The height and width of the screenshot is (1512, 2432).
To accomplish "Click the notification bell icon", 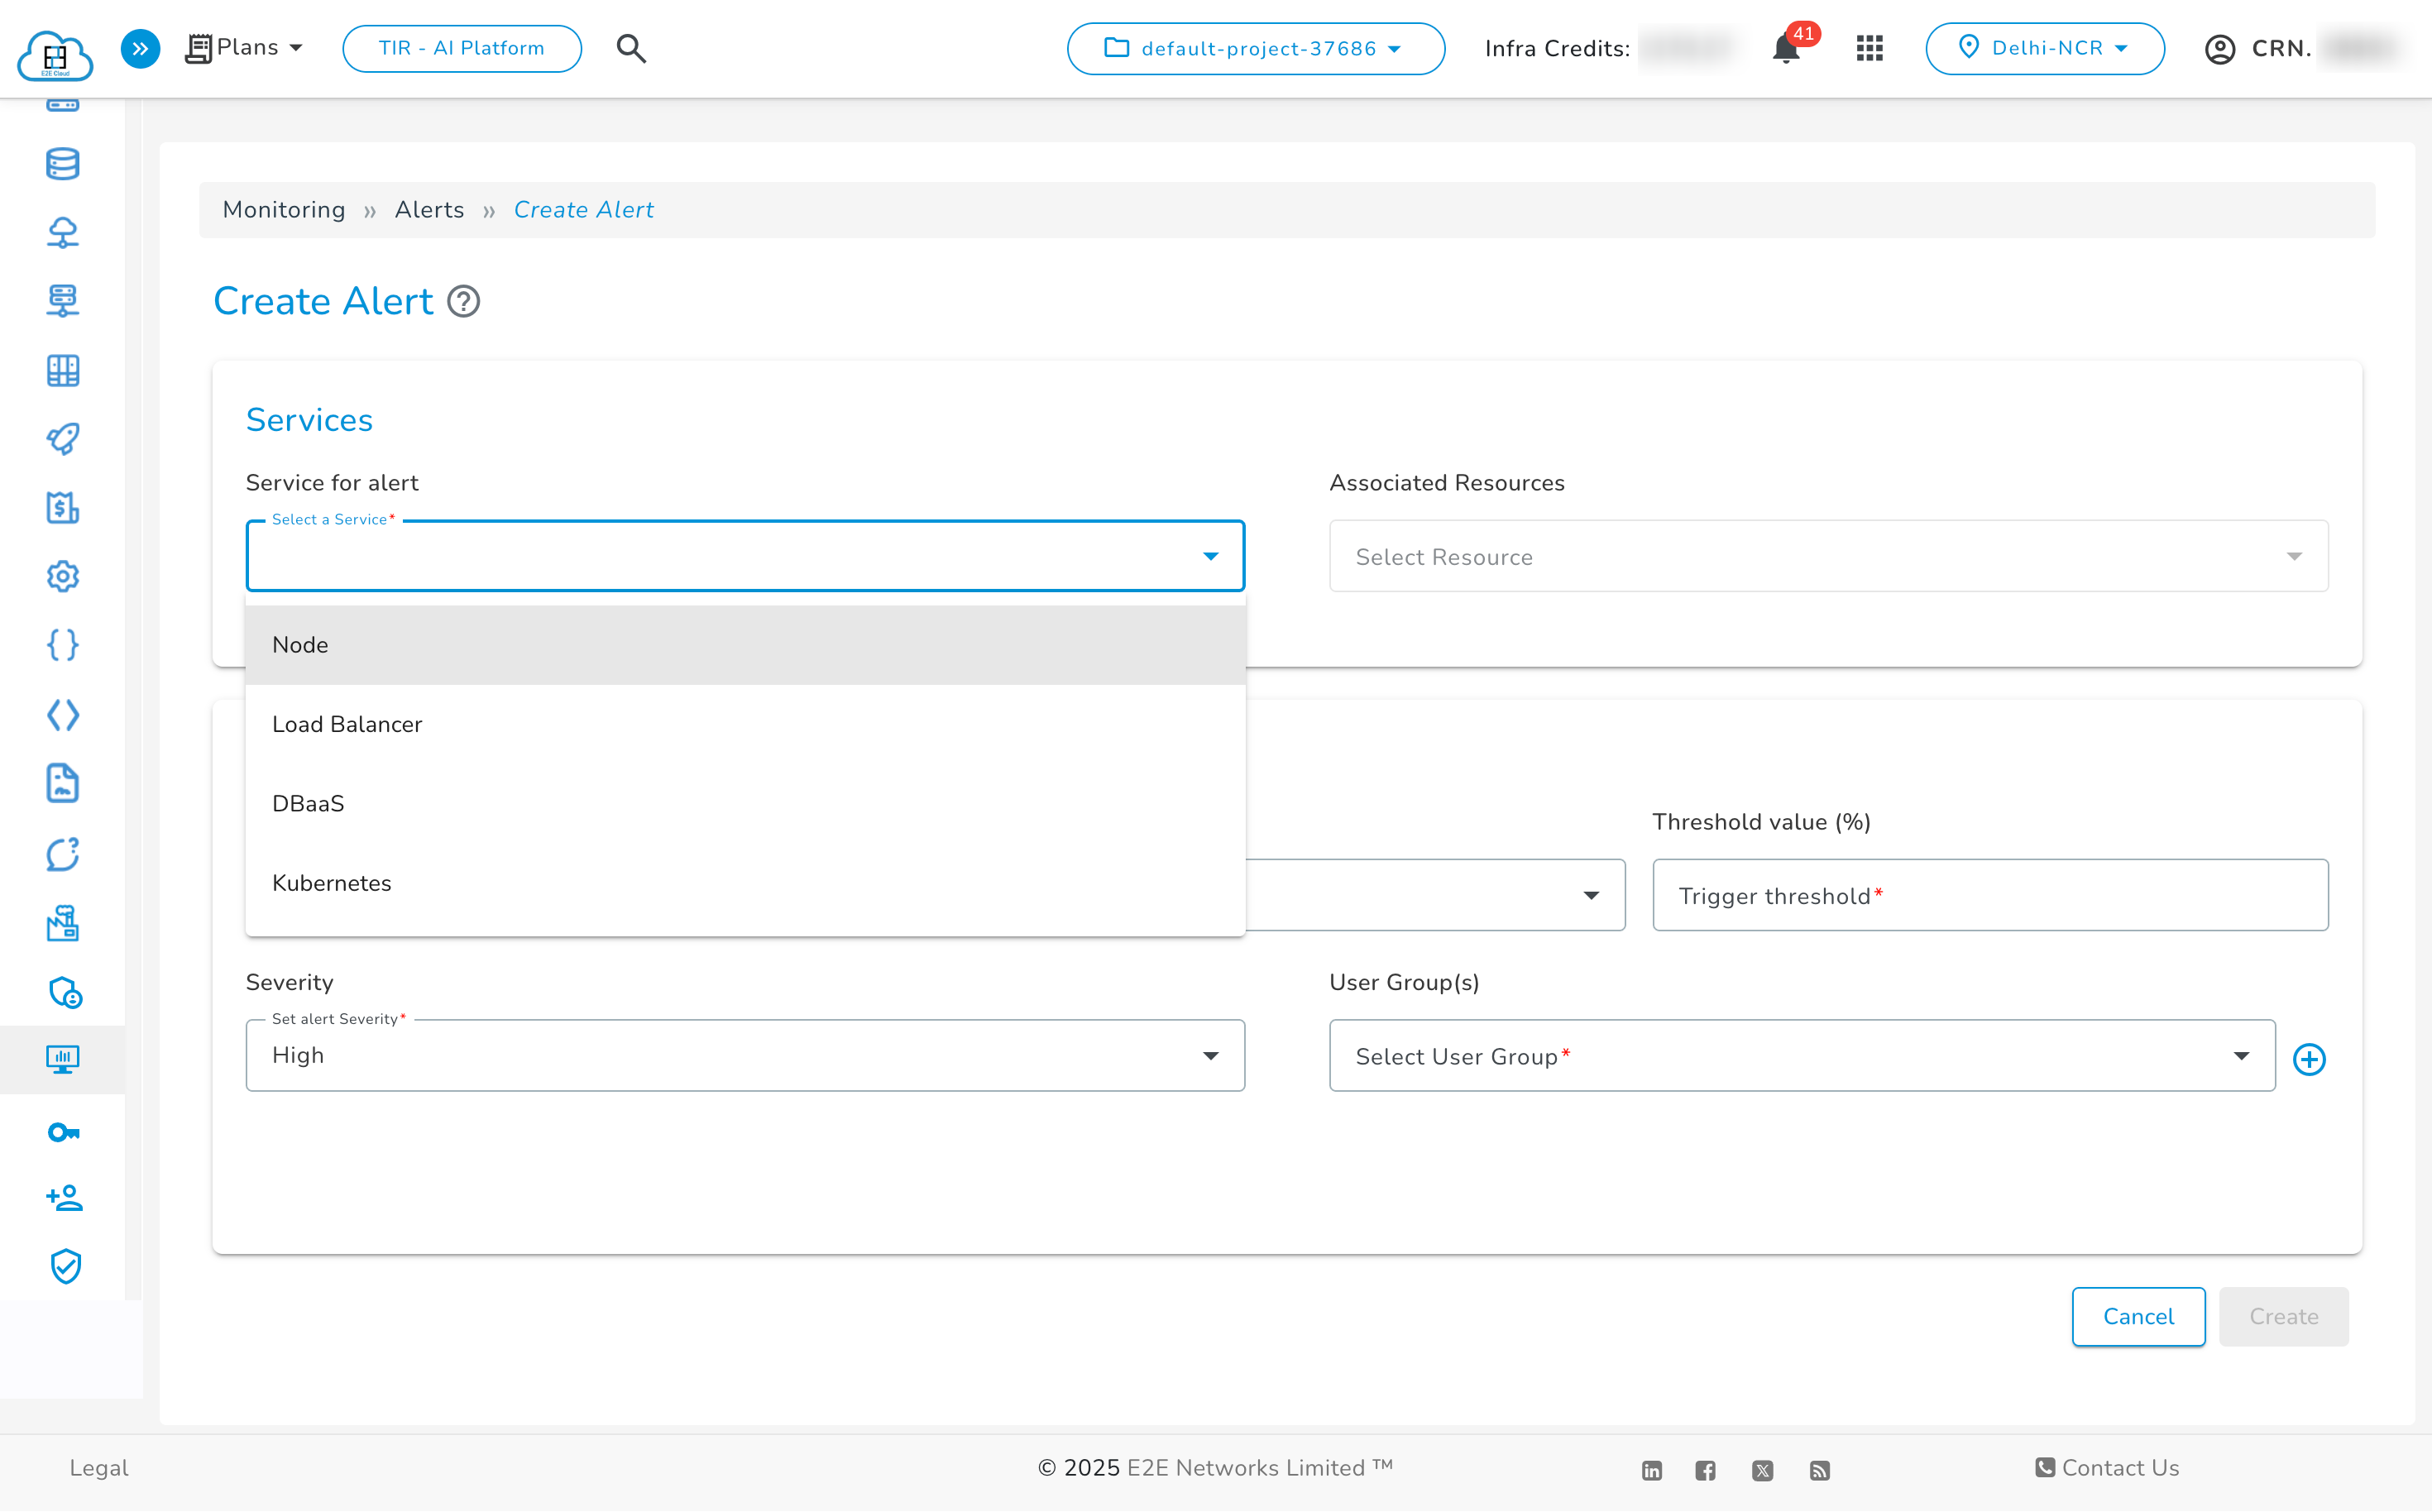I will [x=1786, y=49].
